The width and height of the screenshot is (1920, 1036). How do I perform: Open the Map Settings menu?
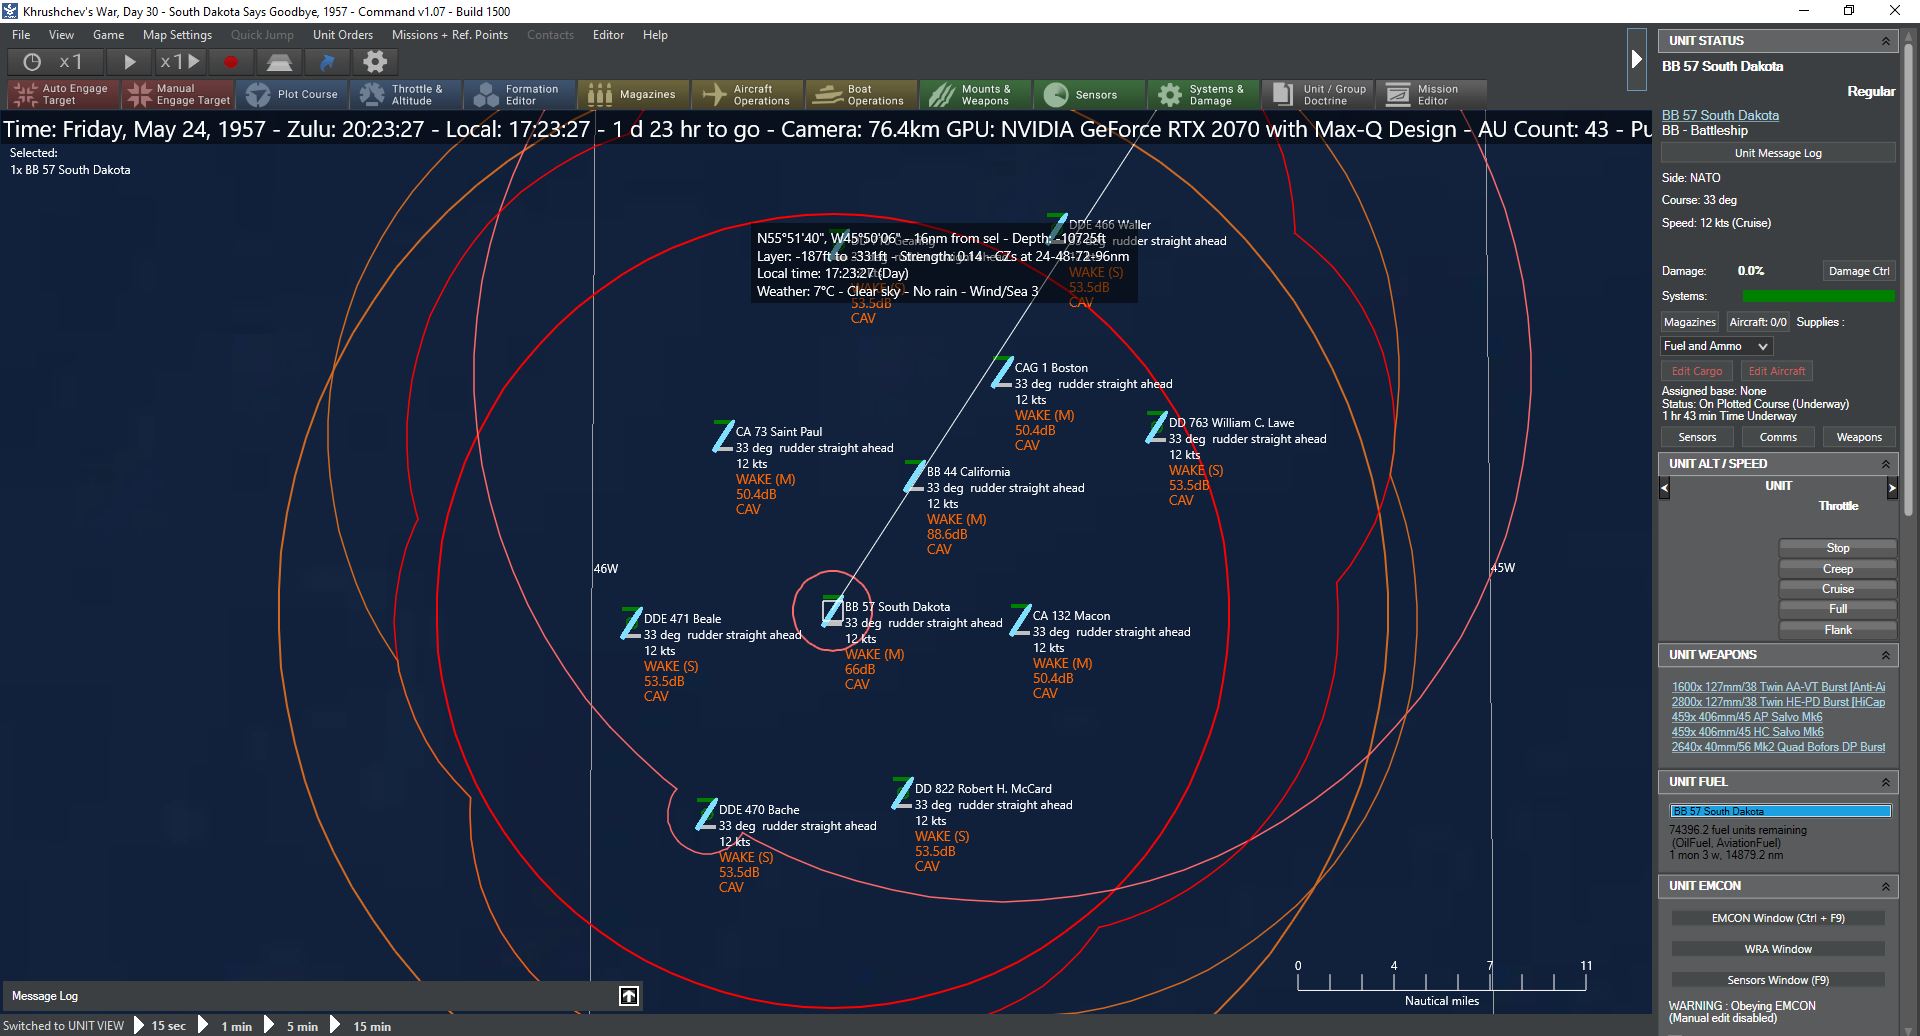177,35
